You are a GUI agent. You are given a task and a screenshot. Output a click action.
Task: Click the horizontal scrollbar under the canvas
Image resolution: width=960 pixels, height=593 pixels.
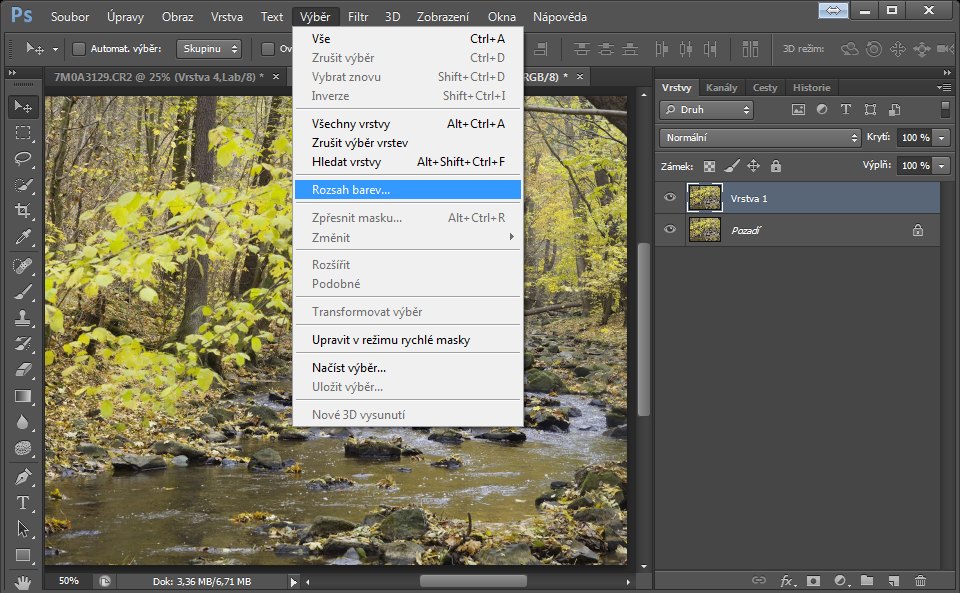tap(472, 580)
